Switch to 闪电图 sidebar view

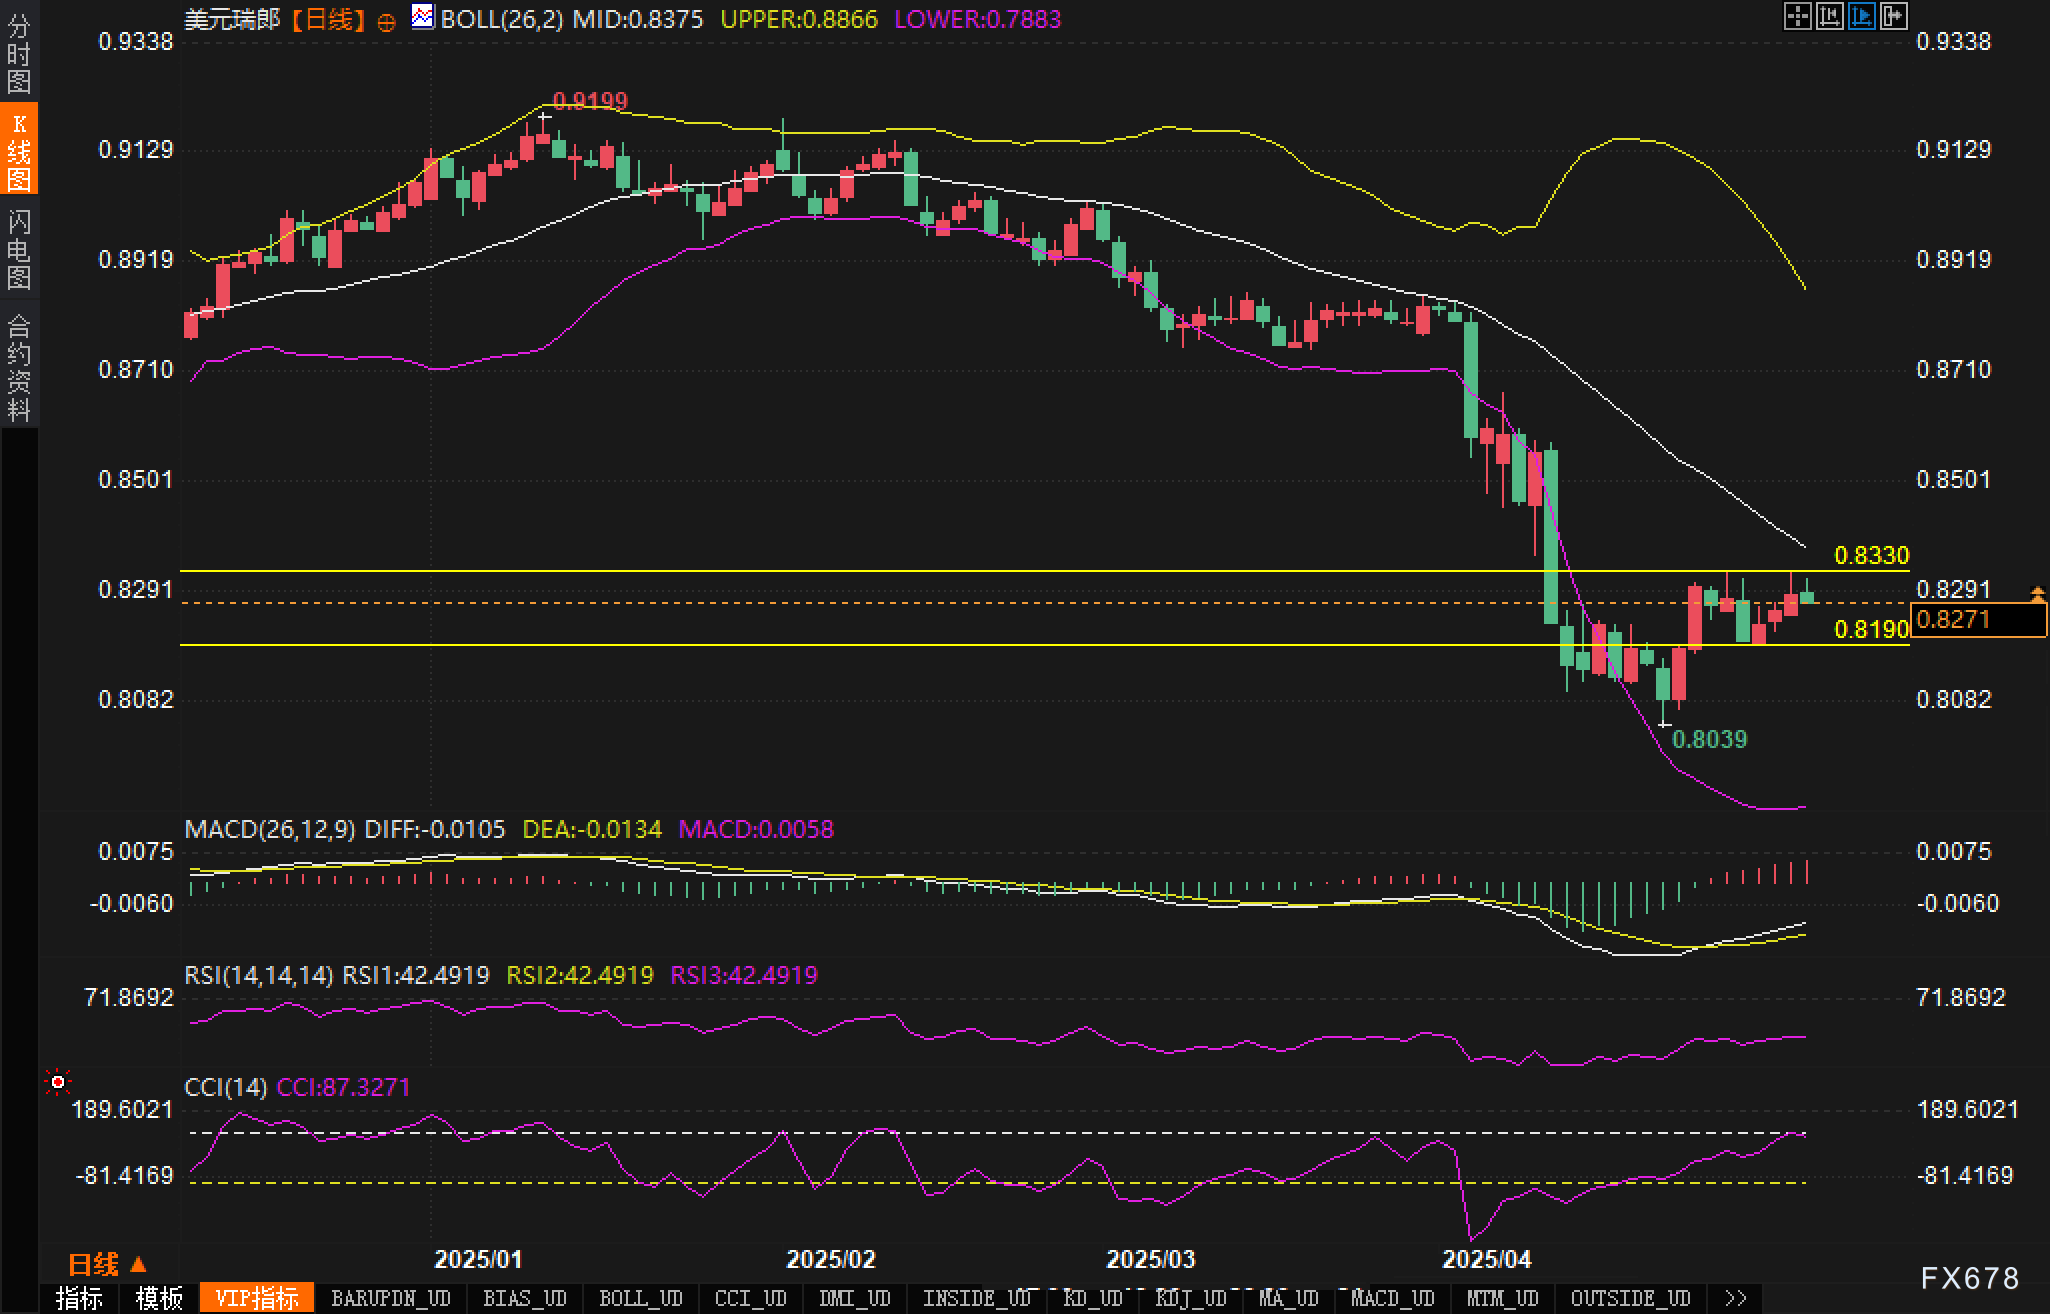(19, 249)
